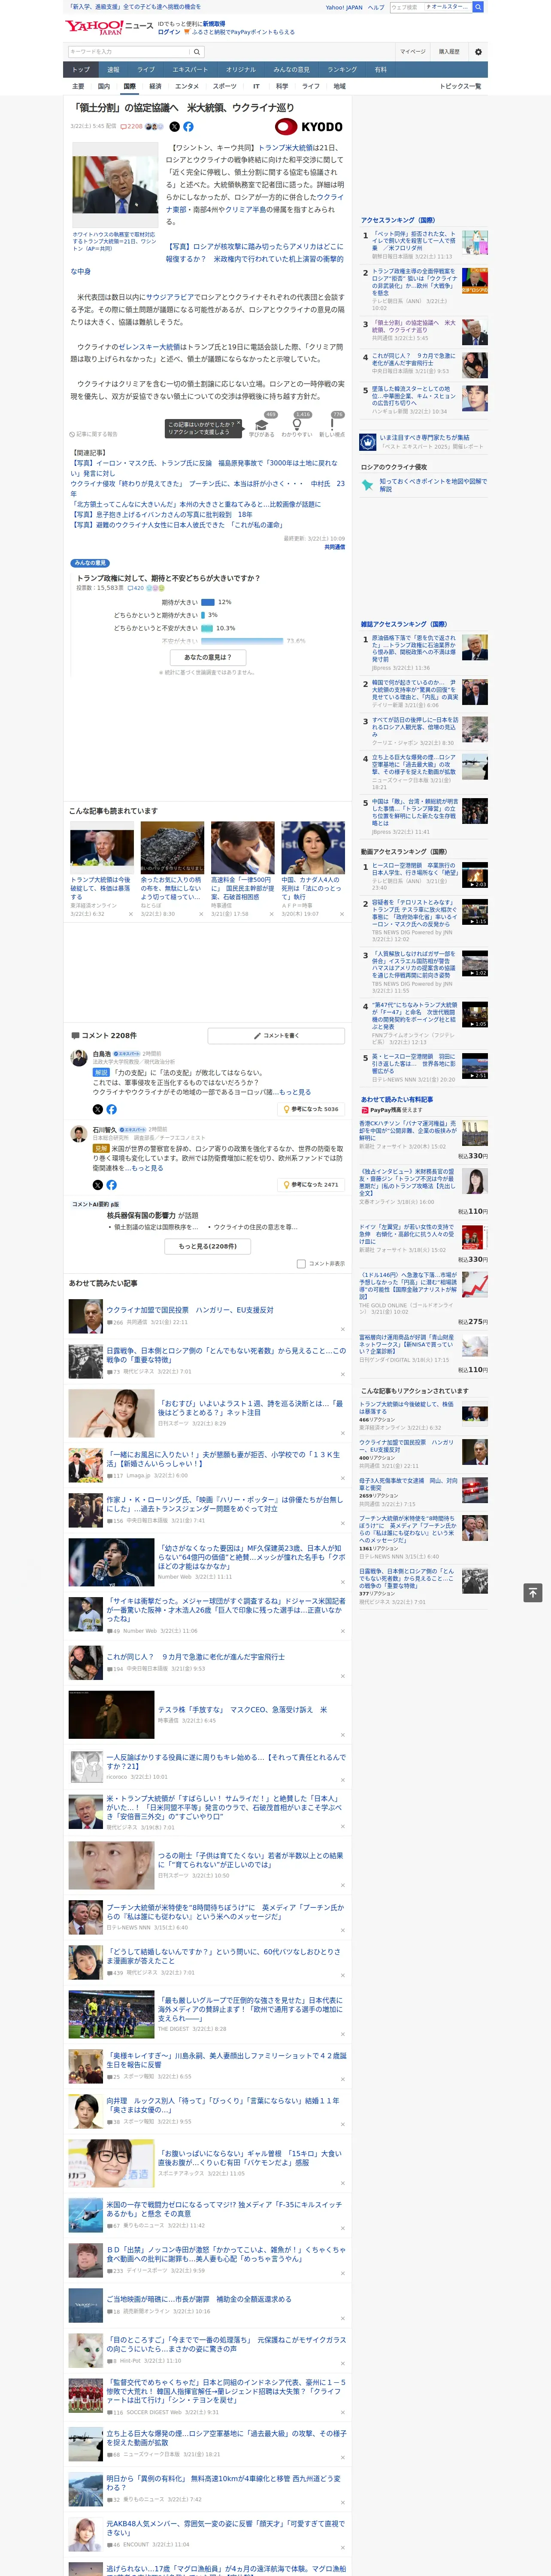Click the わかりやすい lightbulb reaction

click(x=296, y=426)
